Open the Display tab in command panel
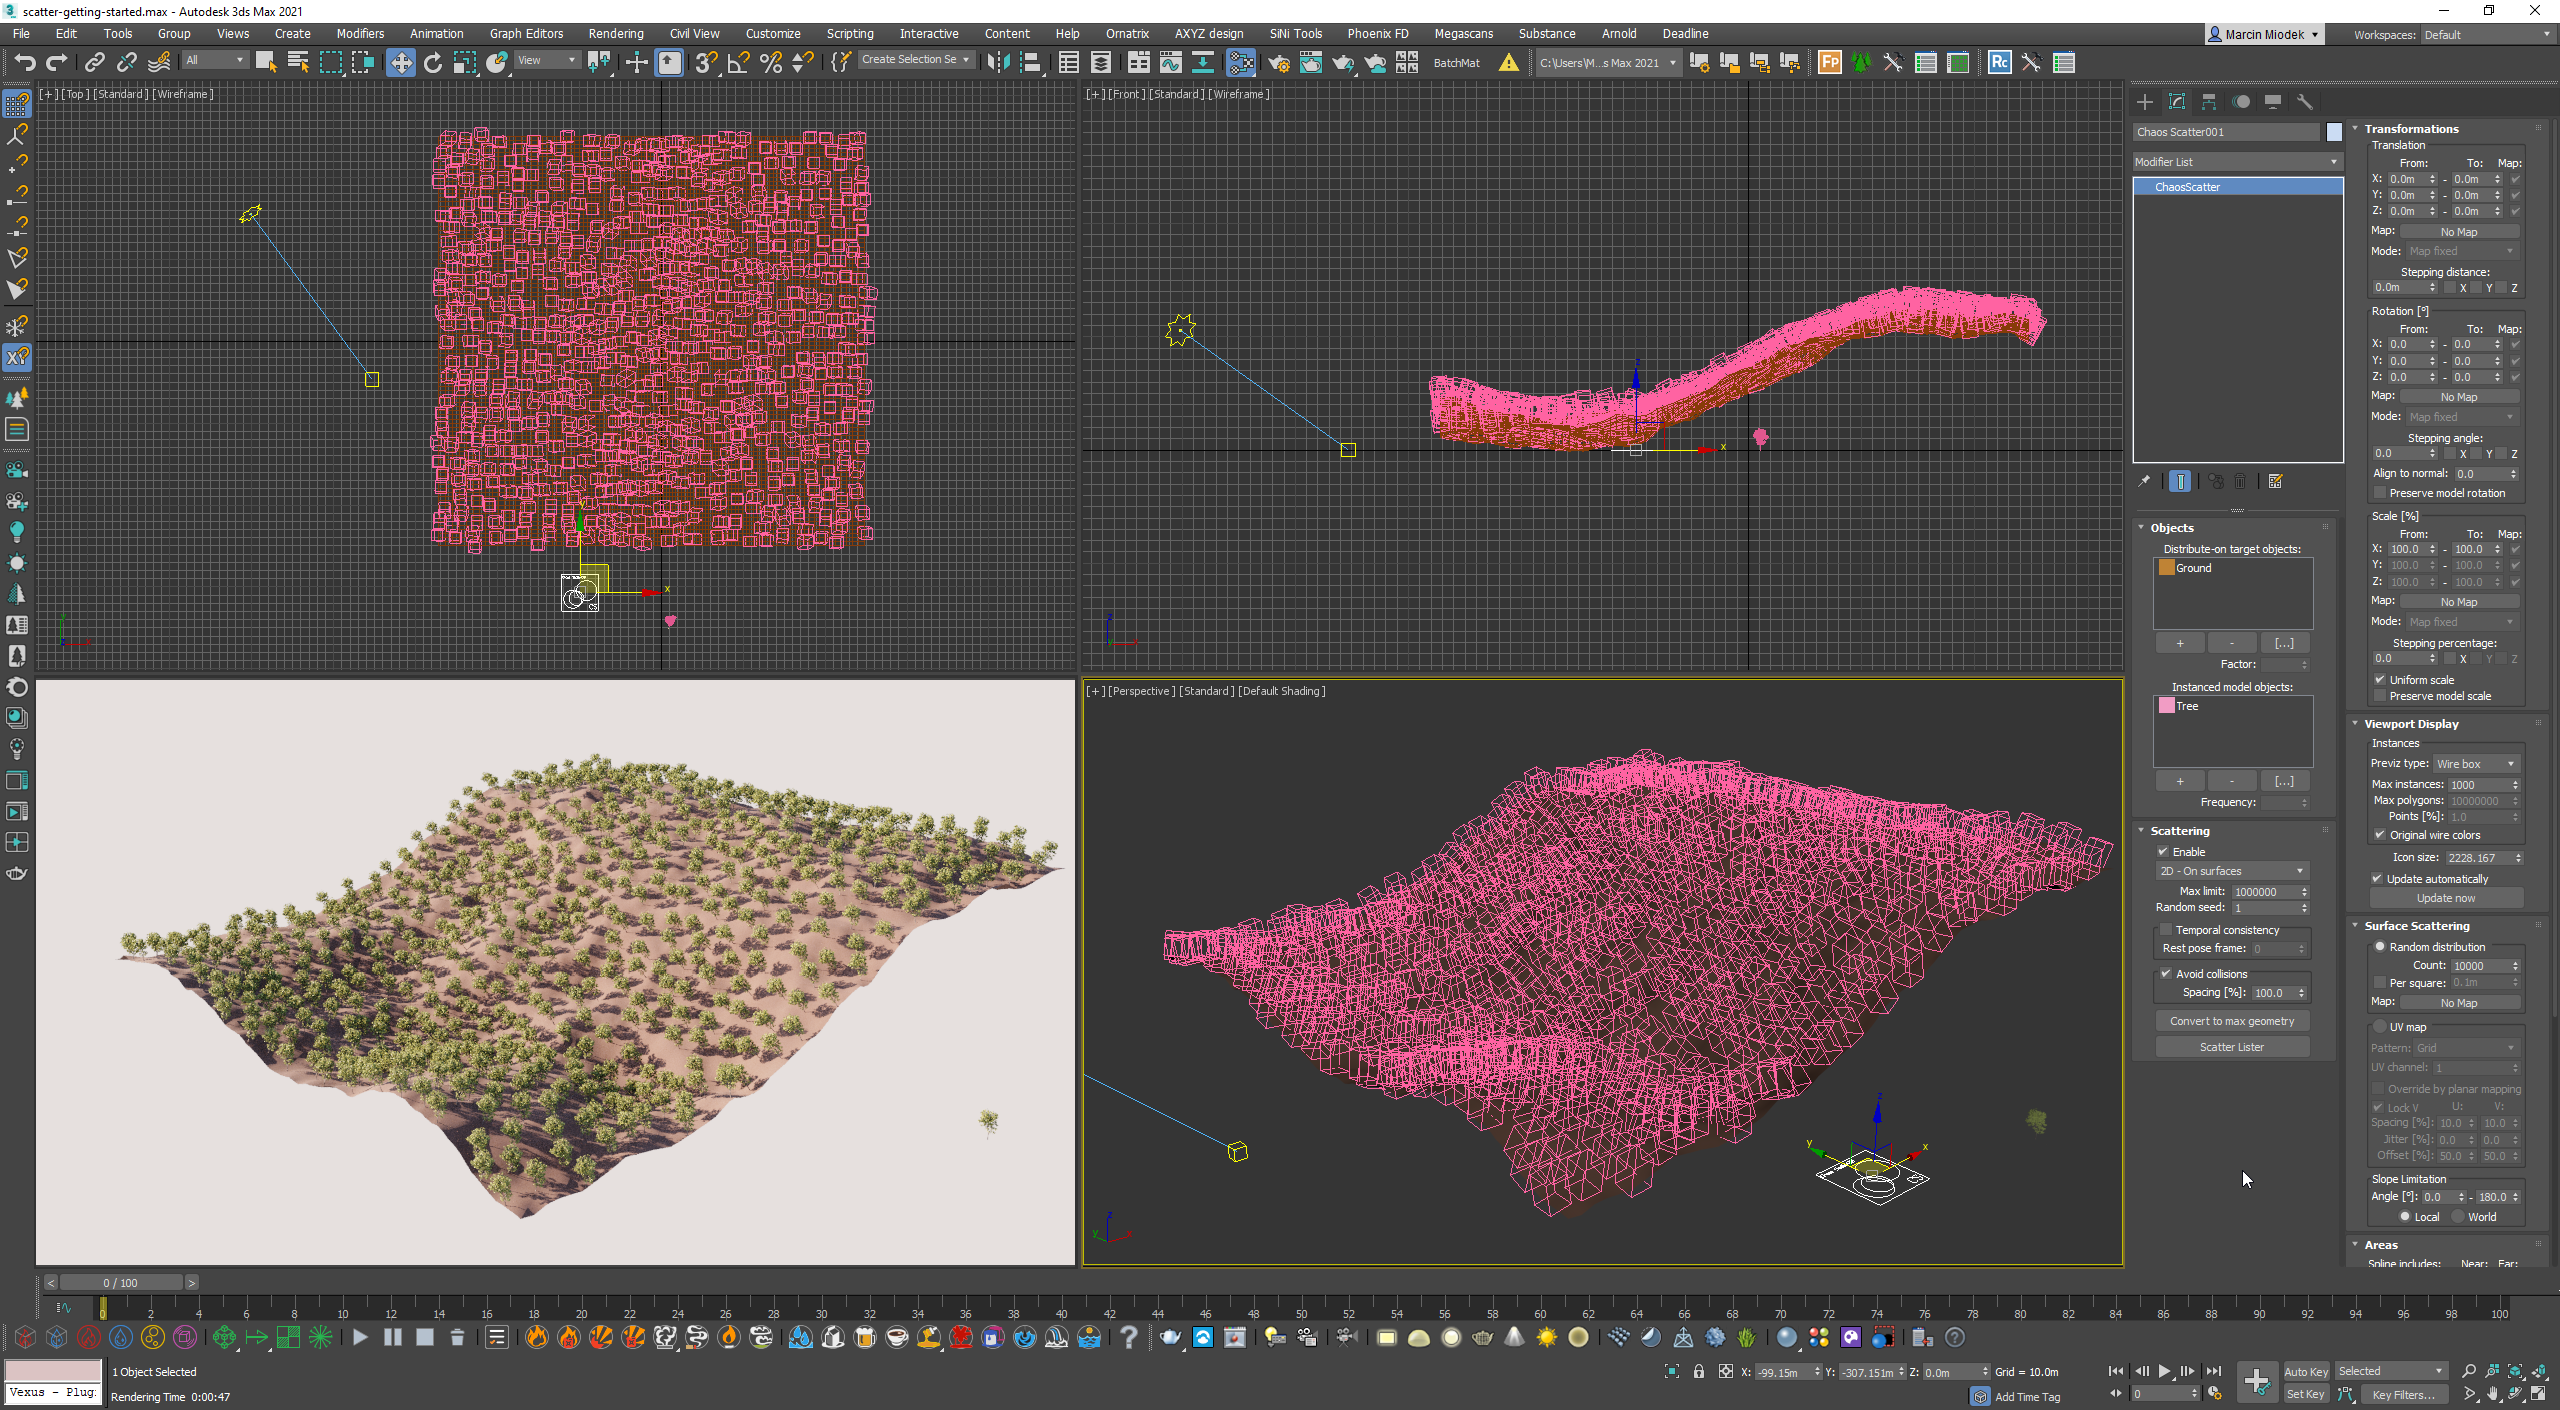2560x1410 pixels. (2273, 102)
